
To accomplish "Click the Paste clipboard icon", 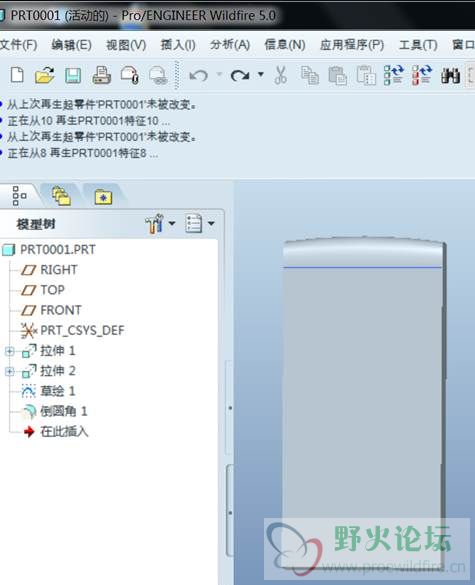I will click(x=338, y=75).
